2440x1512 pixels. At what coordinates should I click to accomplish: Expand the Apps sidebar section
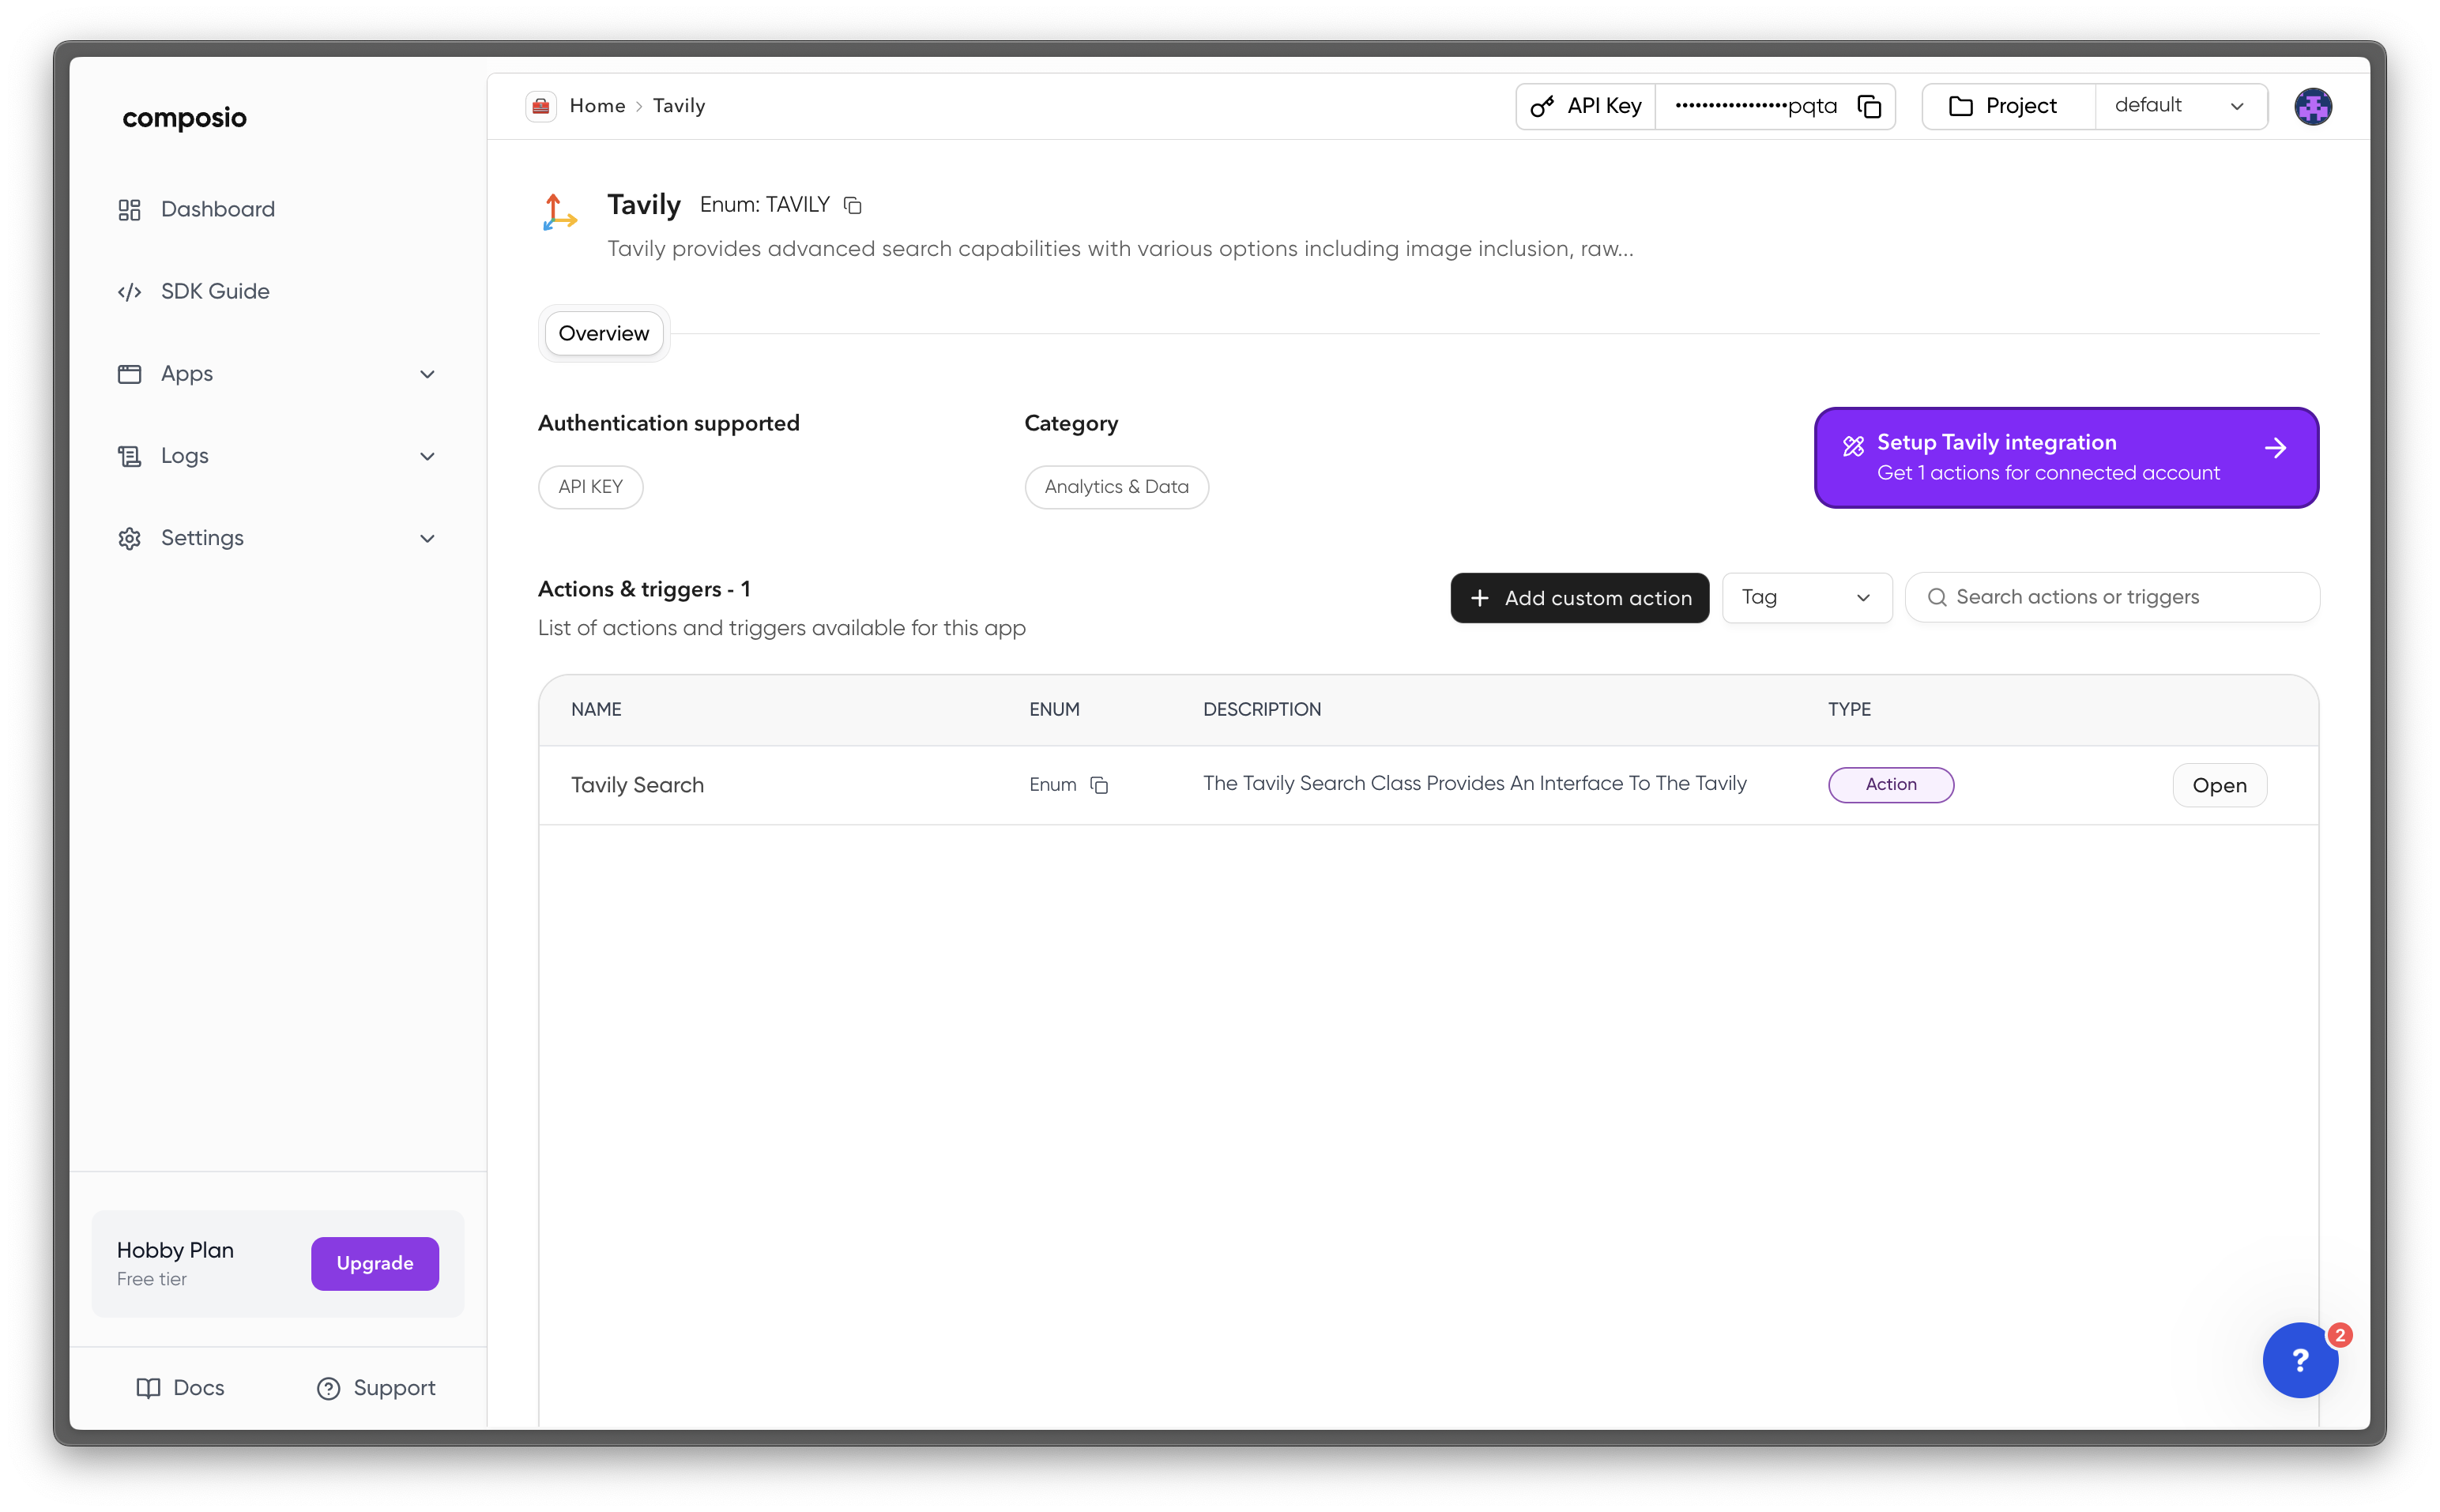pos(427,374)
